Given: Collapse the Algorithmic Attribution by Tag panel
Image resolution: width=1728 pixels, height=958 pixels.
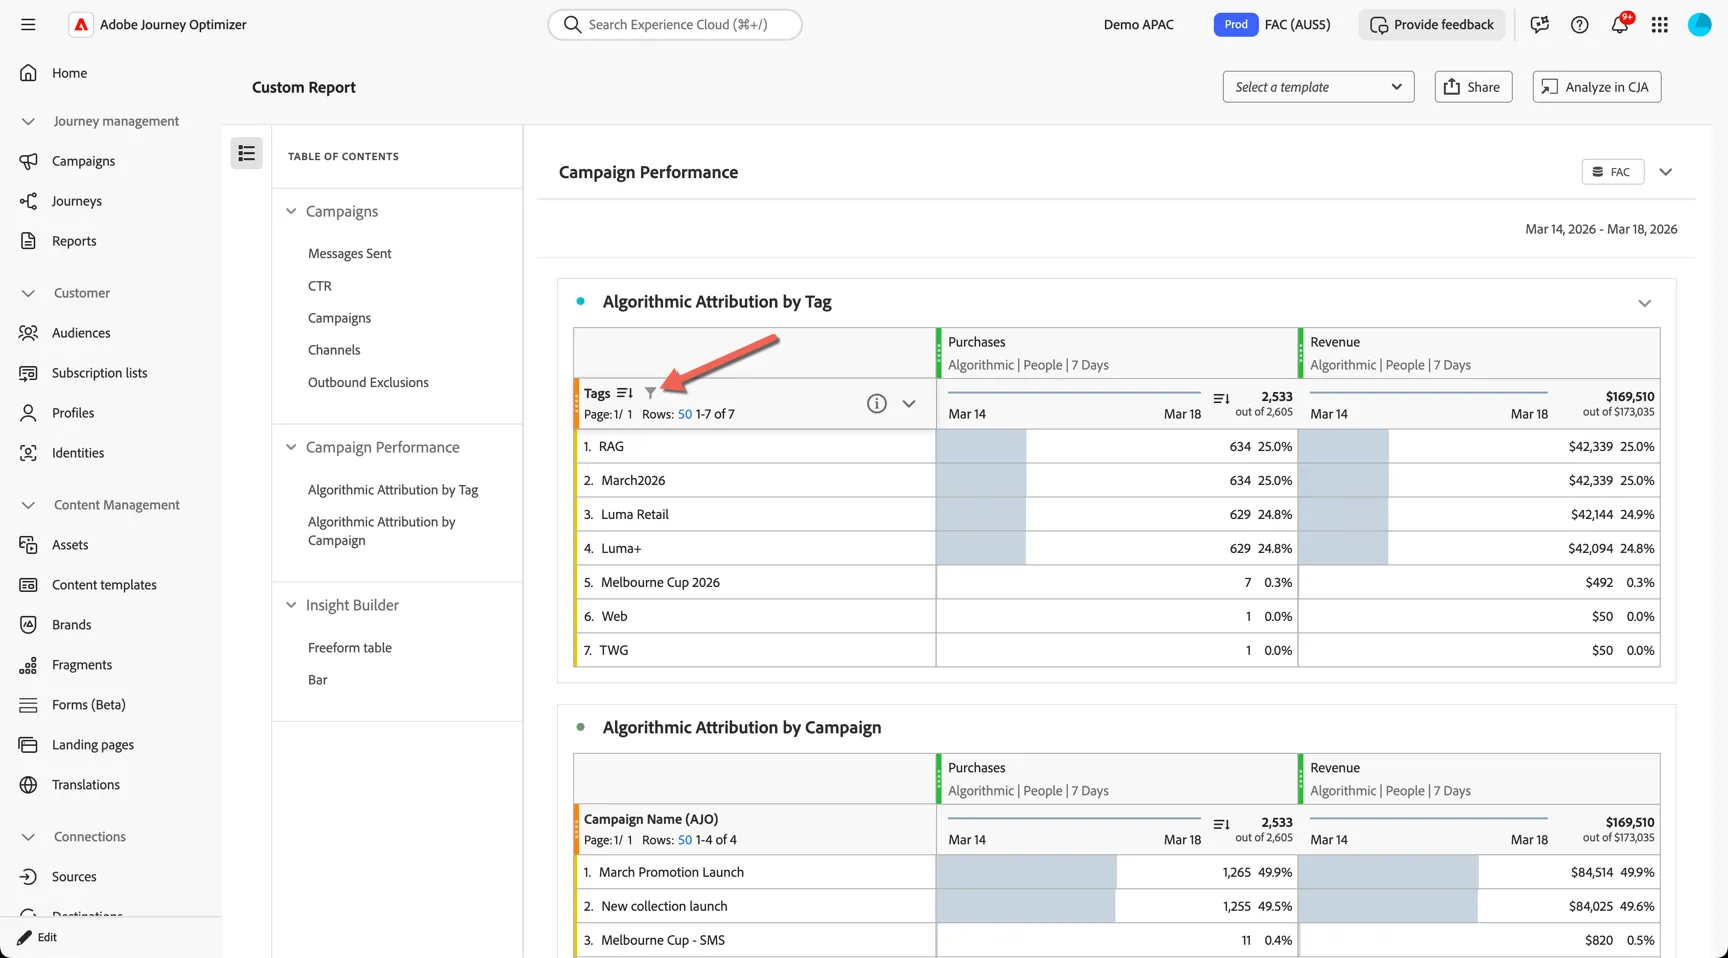Looking at the screenshot, I should tap(1645, 303).
